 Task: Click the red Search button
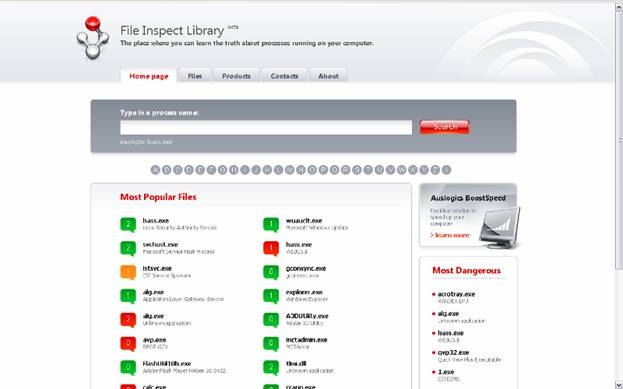(445, 127)
